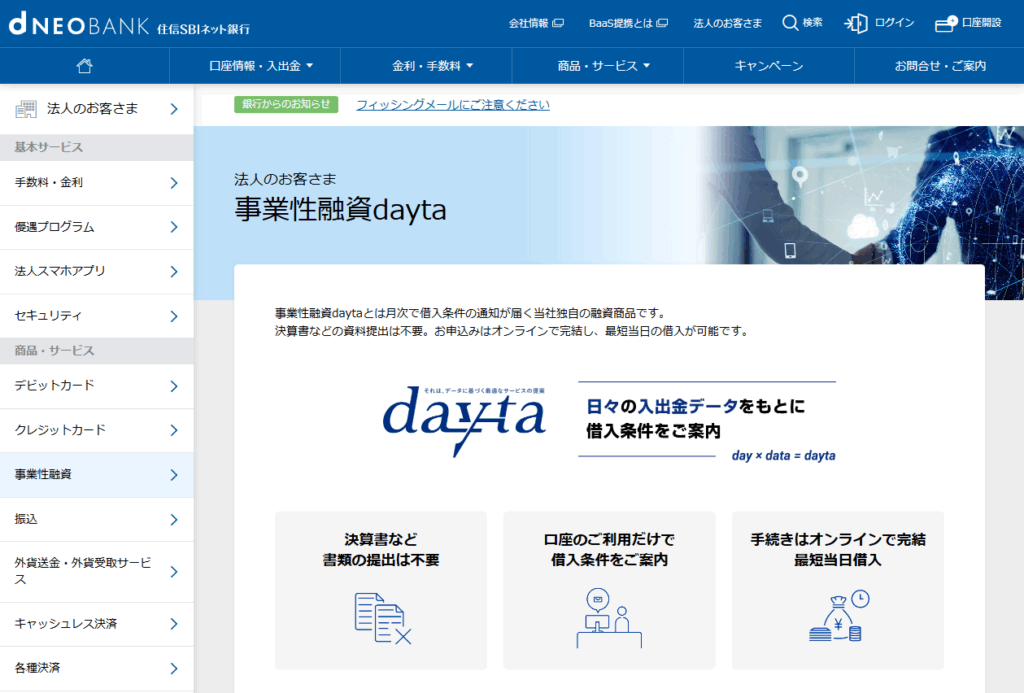The image size is (1024, 693).
Task: Select 外貨送金・外貨受取サービス in the sidebar
Action: point(96,571)
